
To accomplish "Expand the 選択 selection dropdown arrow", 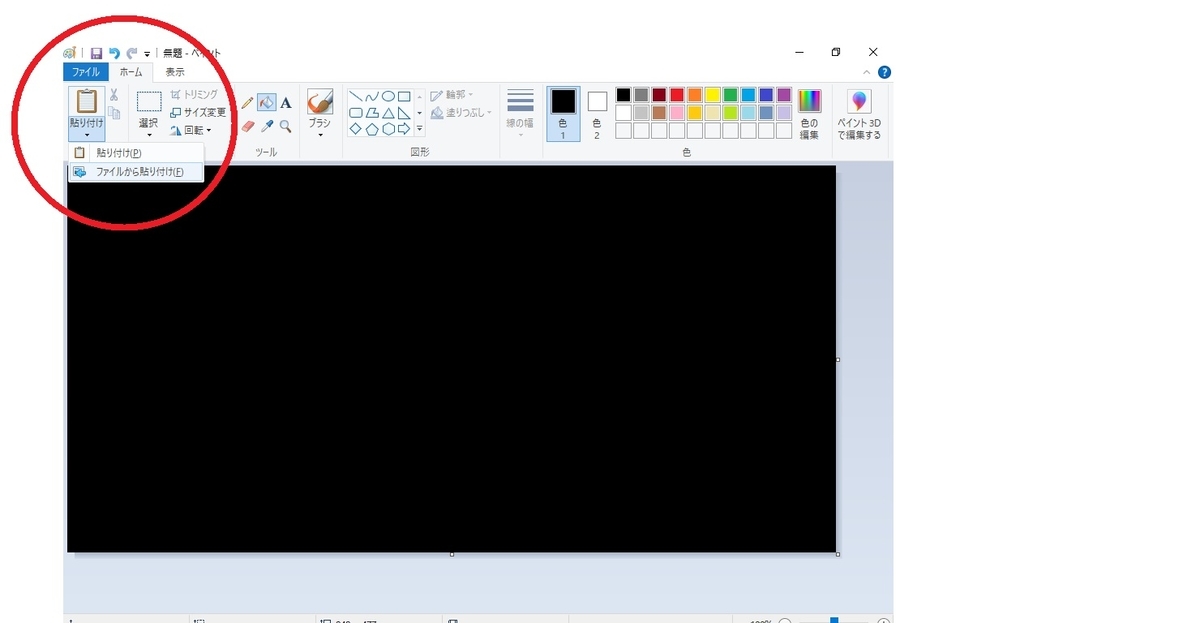I will point(149,135).
